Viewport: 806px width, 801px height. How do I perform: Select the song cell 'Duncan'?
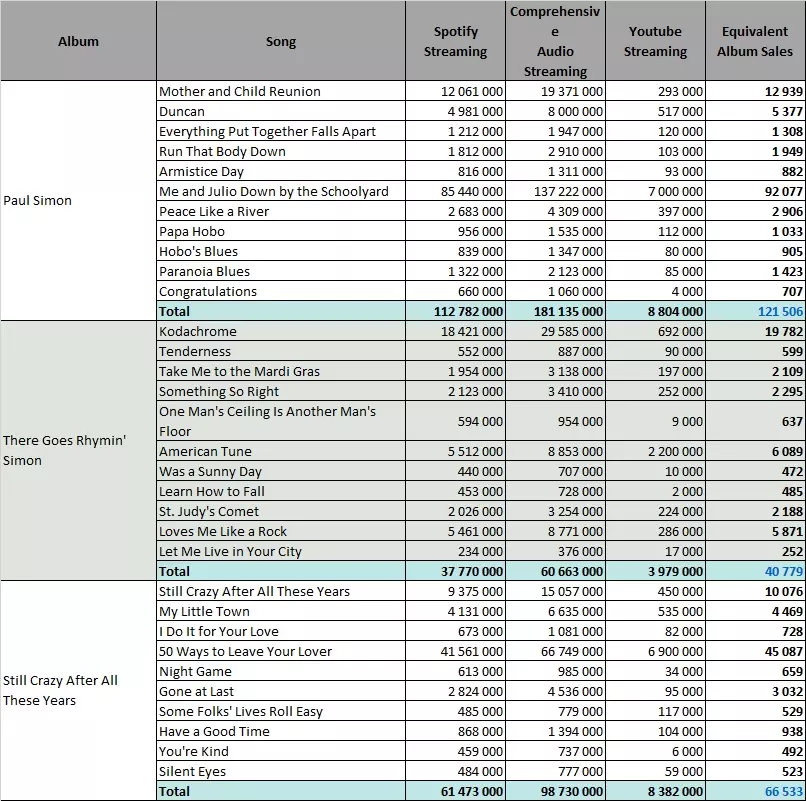281,111
